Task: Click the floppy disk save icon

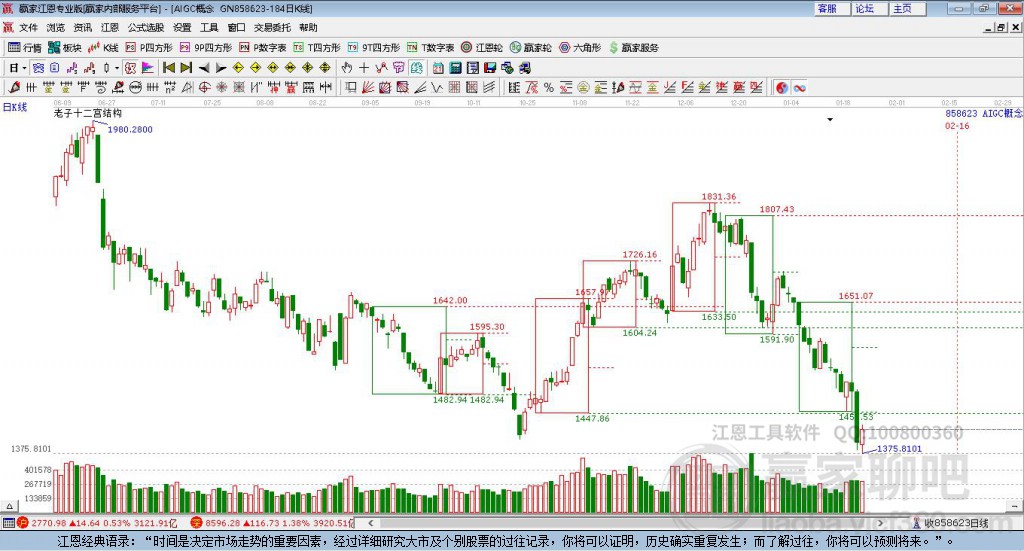Action: coord(490,68)
